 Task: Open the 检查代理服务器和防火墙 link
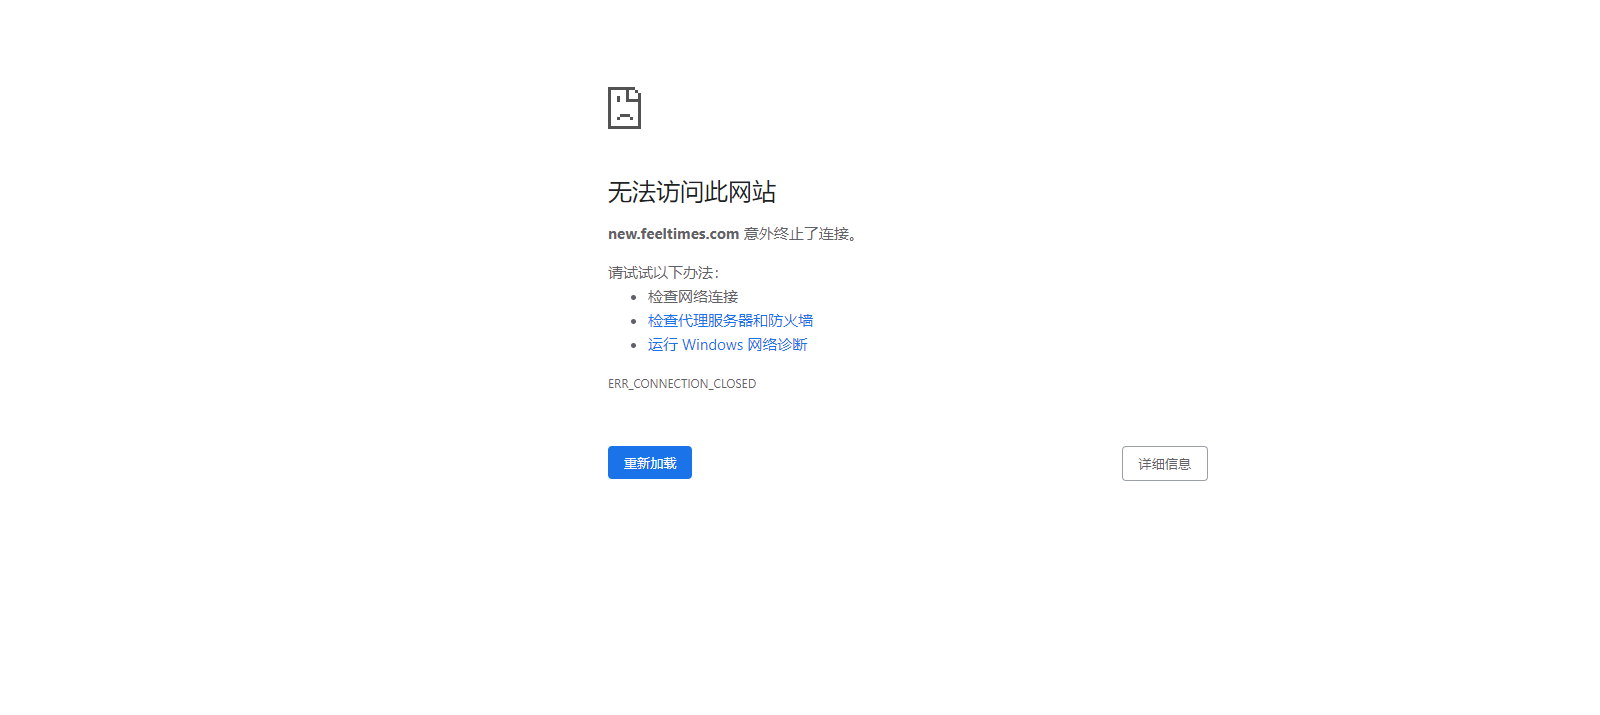pyautogui.click(x=730, y=321)
